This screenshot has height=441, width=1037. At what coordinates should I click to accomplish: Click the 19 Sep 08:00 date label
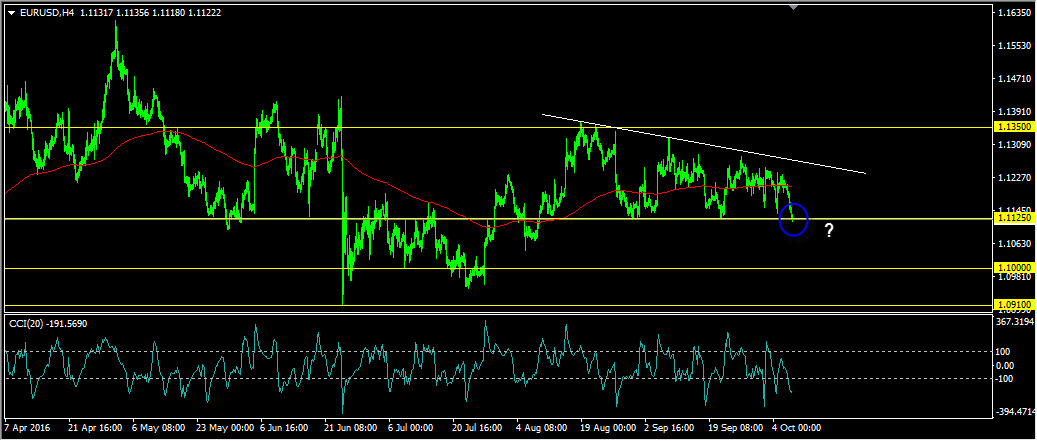tap(736, 428)
